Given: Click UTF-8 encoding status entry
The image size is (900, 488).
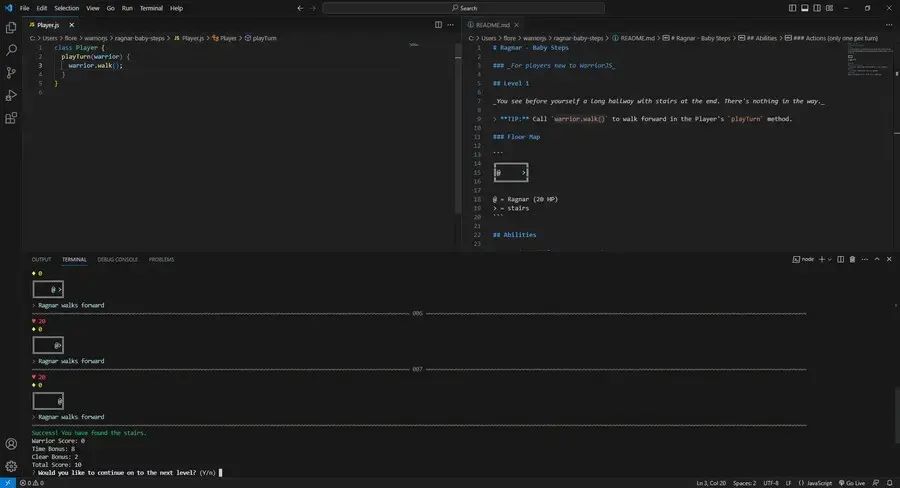Looking at the screenshot, I should tap(771, 483).
